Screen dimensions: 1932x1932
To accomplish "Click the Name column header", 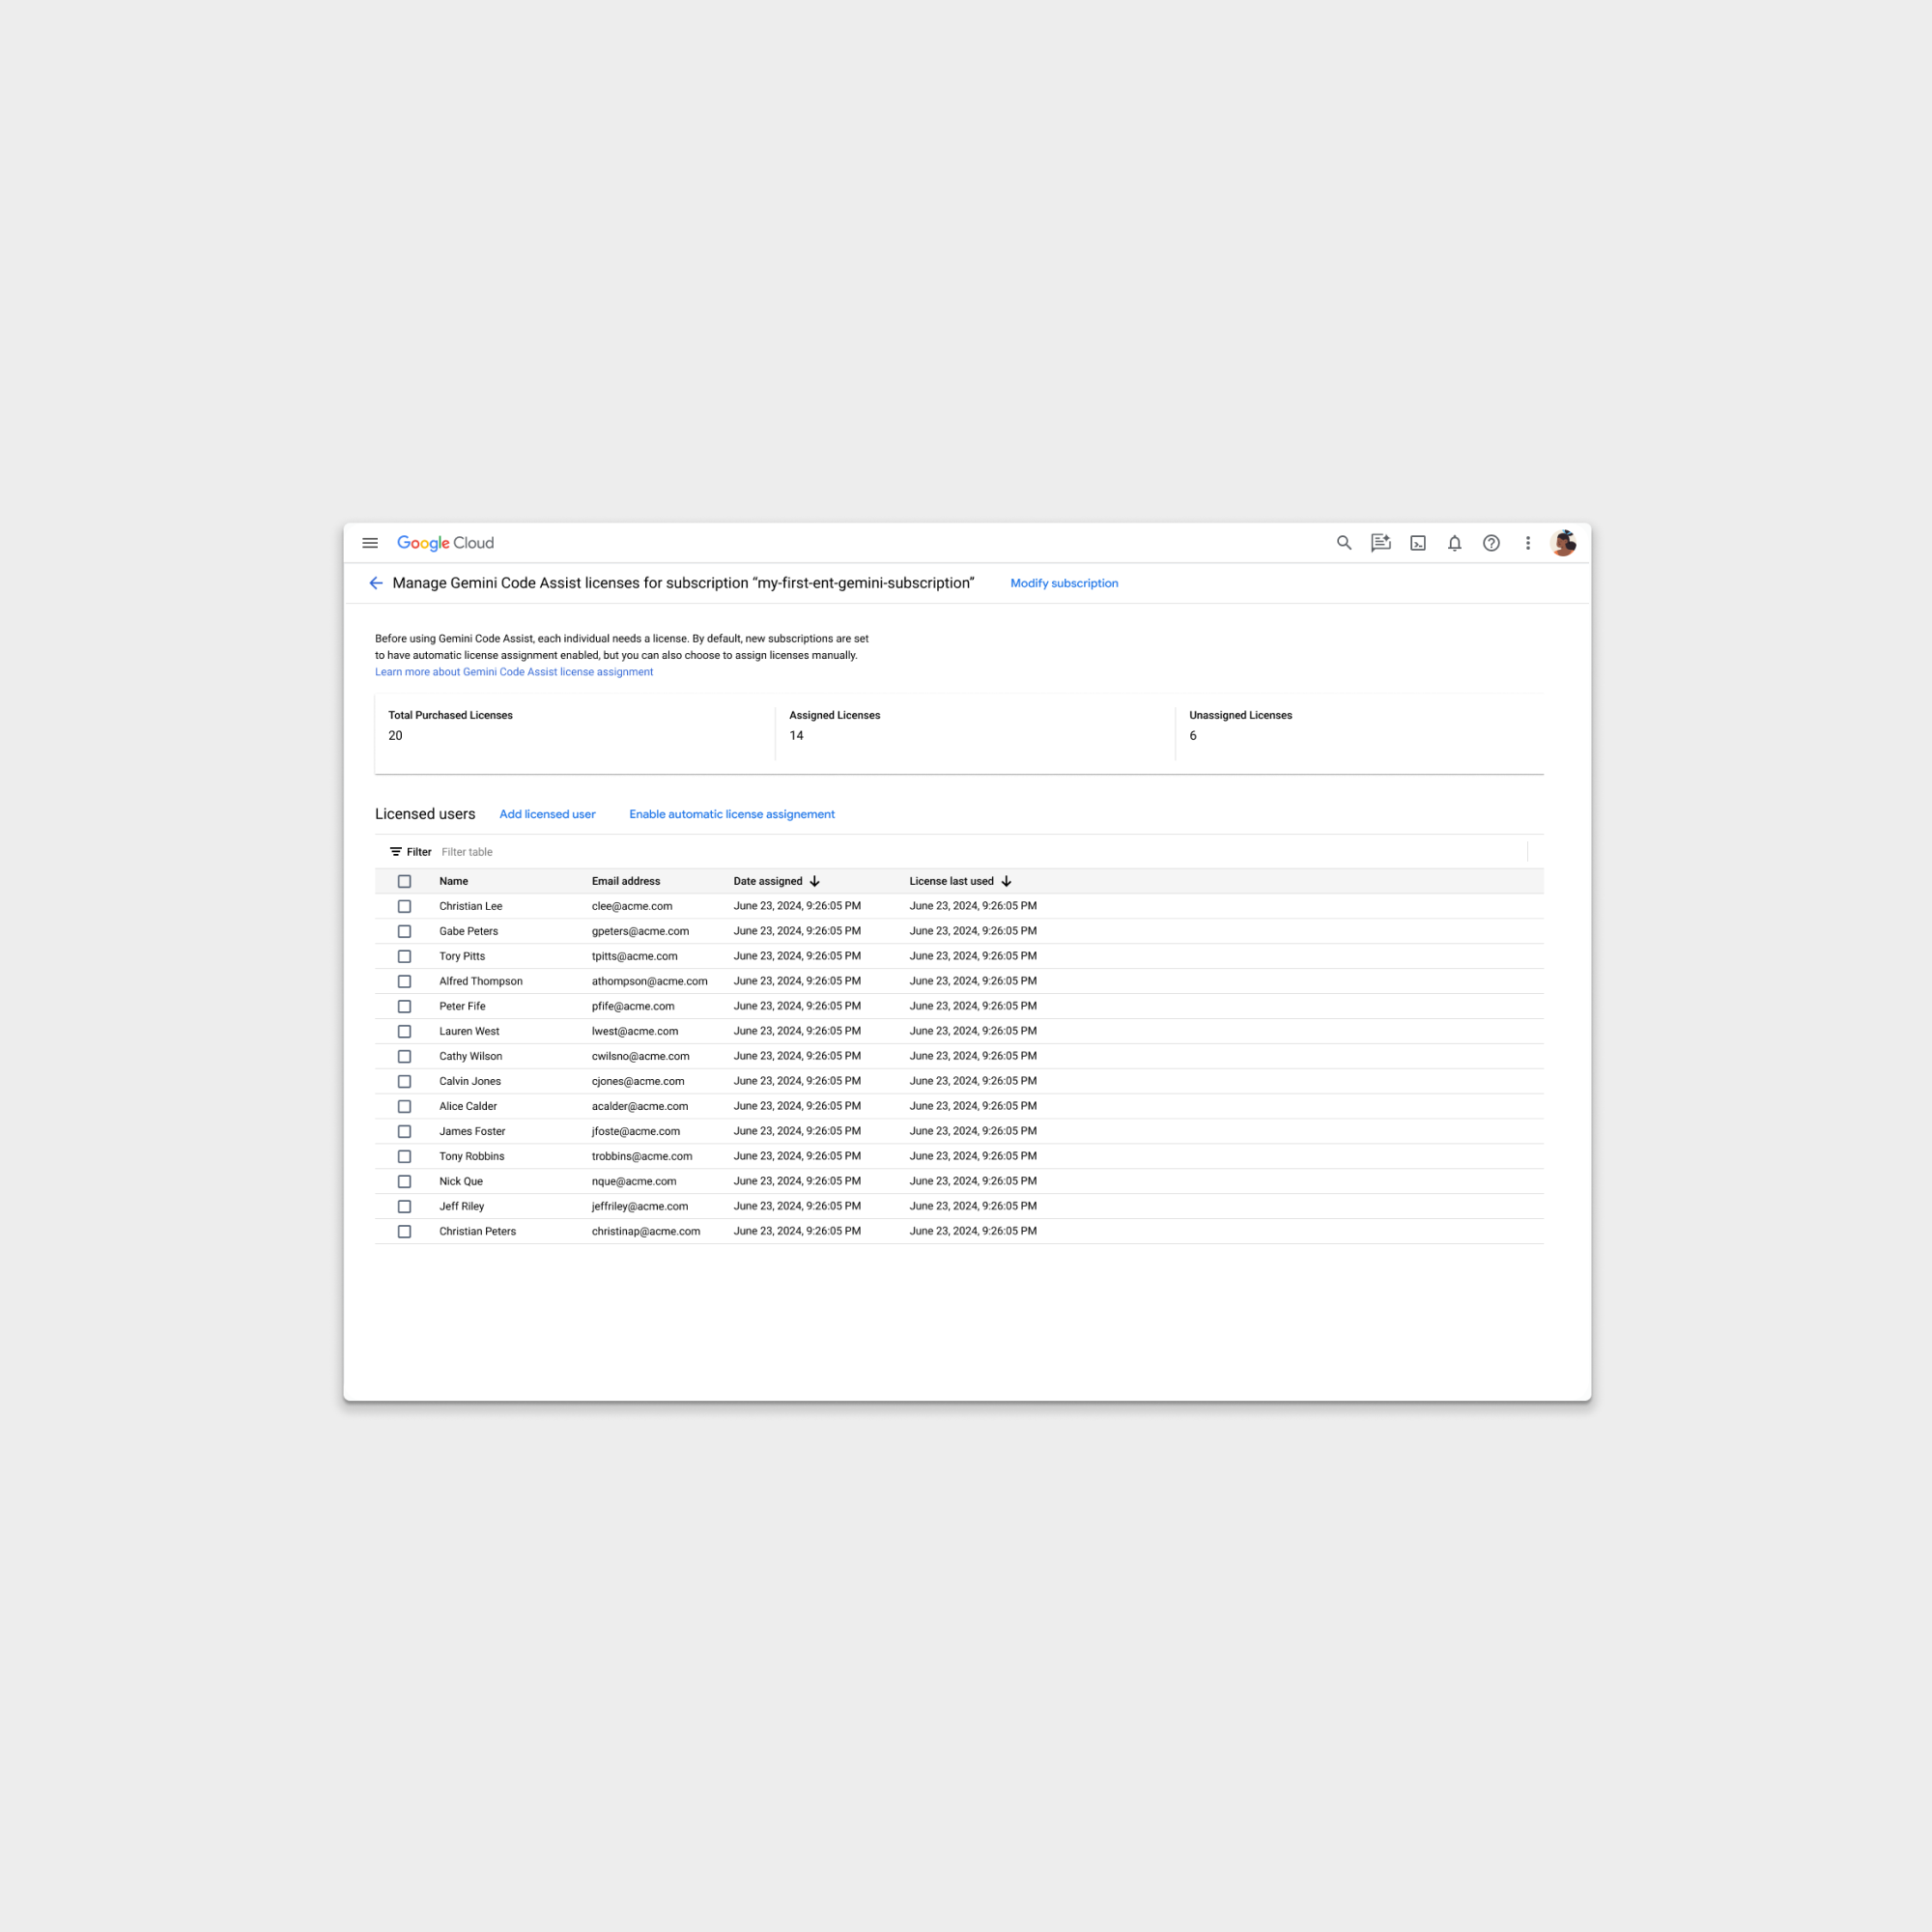I will [453, 881].
